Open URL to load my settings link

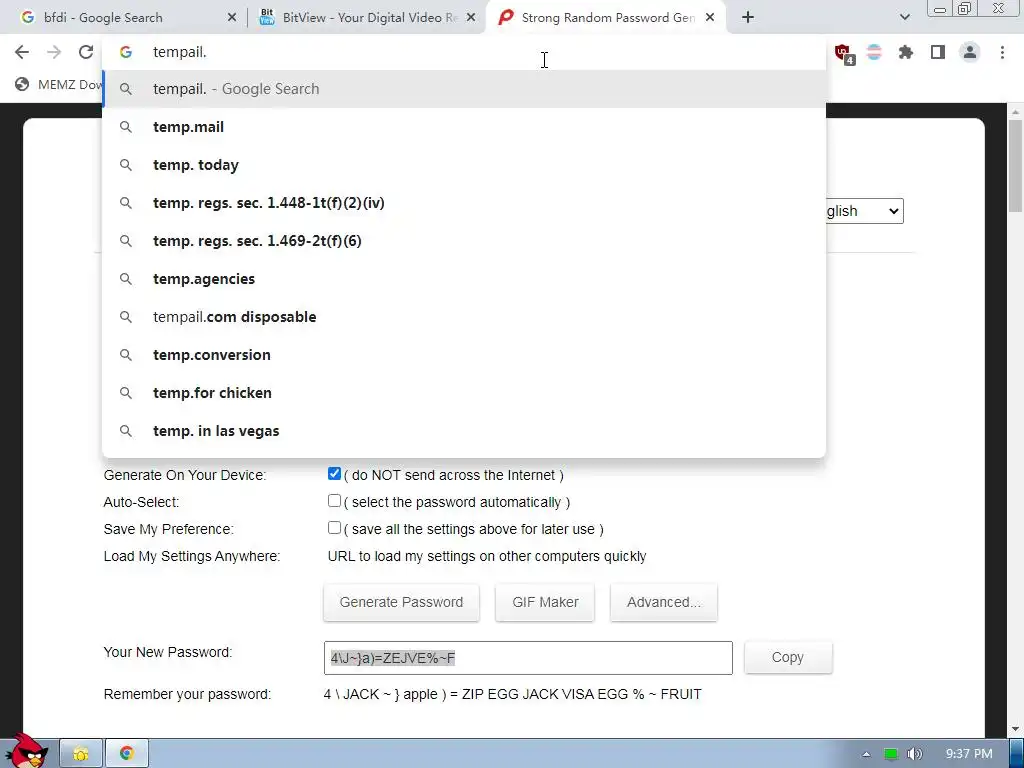click(487, 556)
